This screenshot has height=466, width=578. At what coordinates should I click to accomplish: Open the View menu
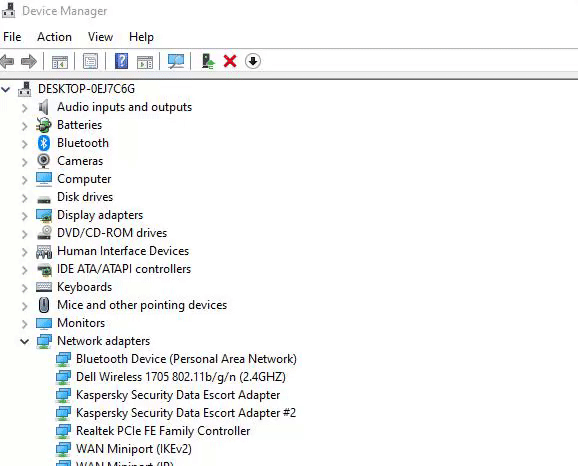[x=100, y=37]
